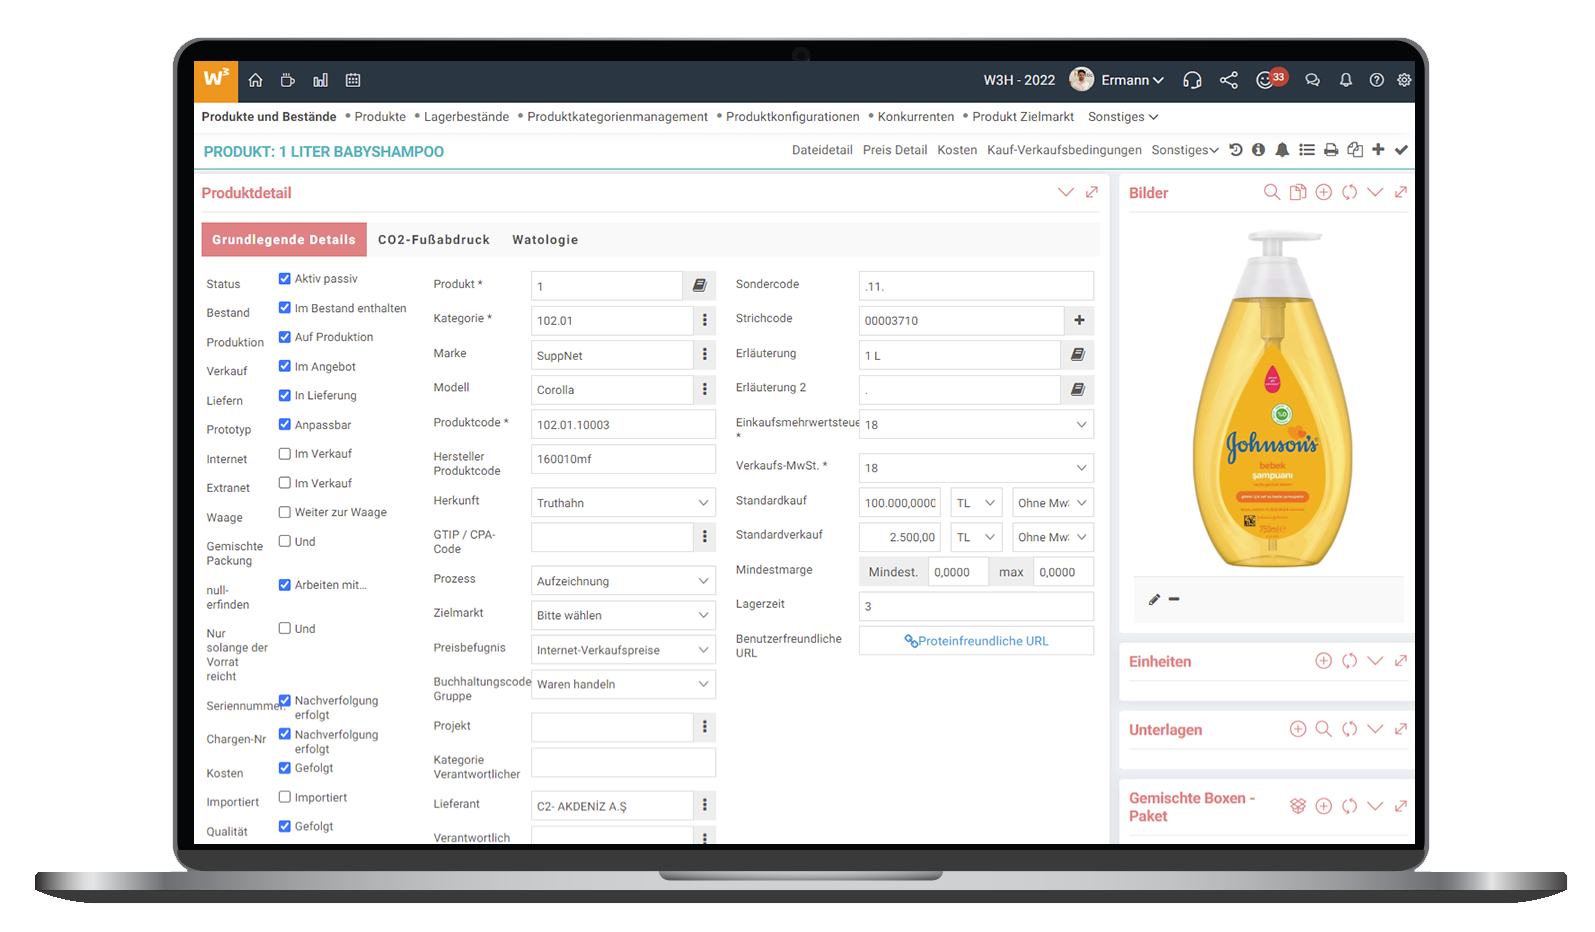The width and height of the screenshot is (1595, 932).
Task: Open Kauf-Verkaufsbedingungen link
Action: coord(1064,150)
